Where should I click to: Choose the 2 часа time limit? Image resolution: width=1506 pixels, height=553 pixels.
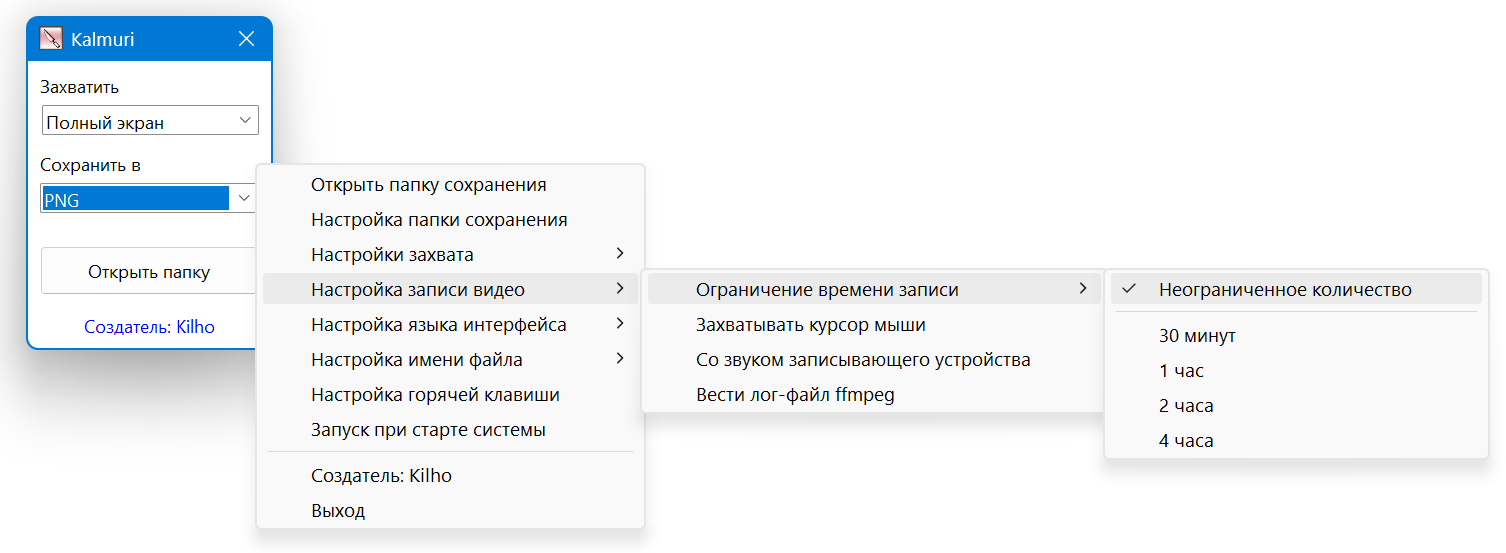1186,406
